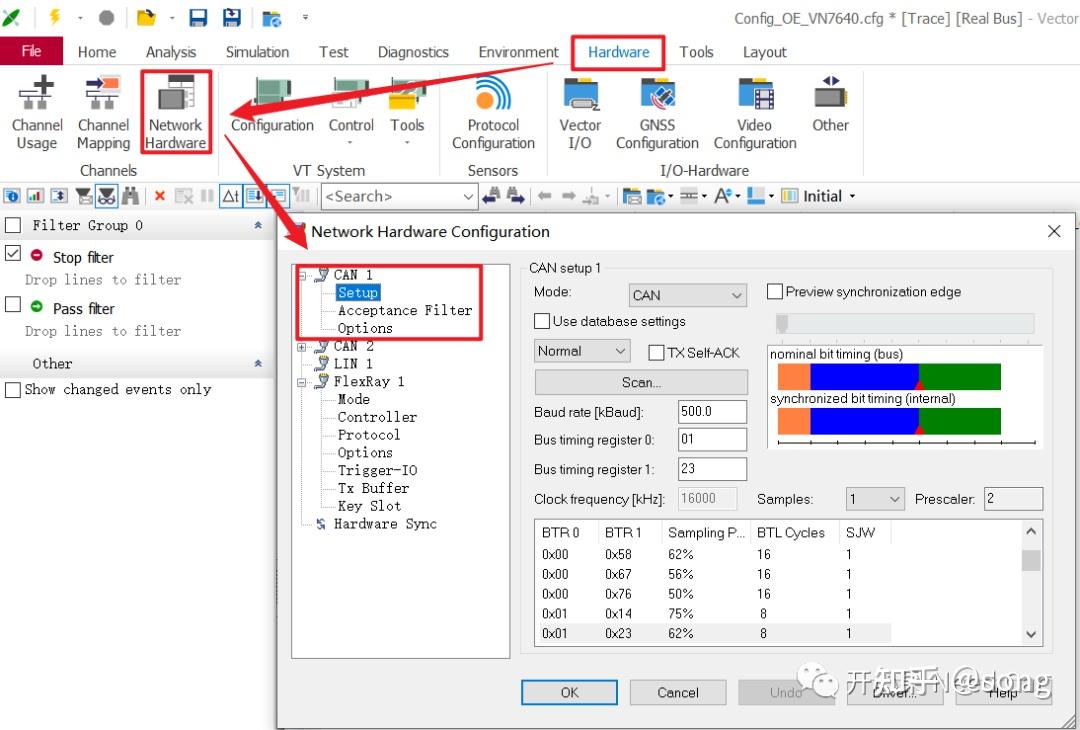Click the red X clear trace icon
1080x730 pixels.
click(160, 196)
